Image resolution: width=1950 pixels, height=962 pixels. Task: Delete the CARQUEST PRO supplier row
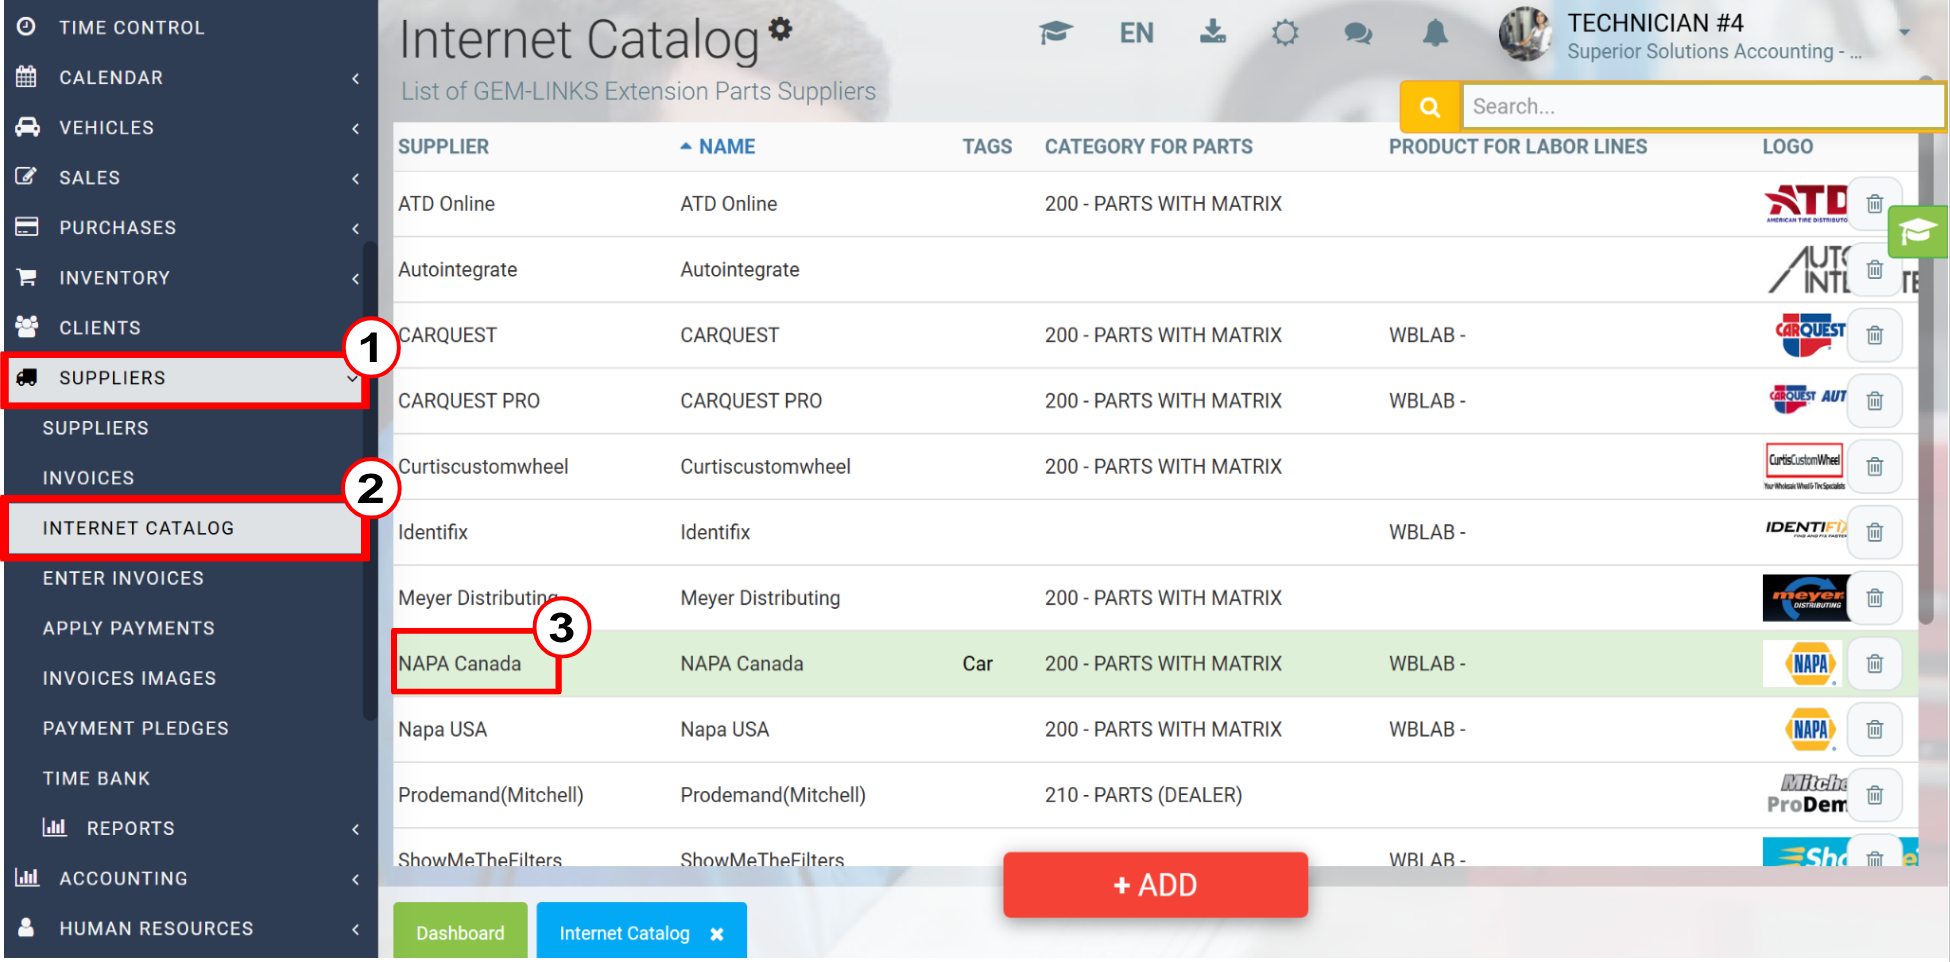click(x=1875, y=401)
